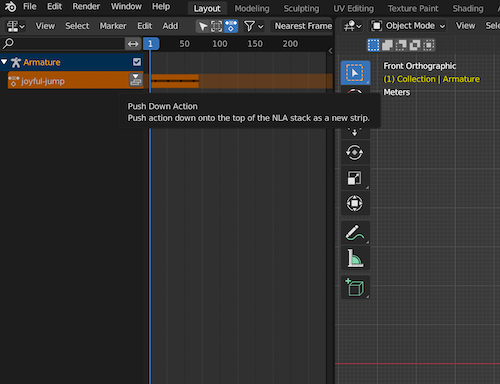This screenshot has height=384, width=500.
Task: Select the Armature channel name
Action: (42, 62)
